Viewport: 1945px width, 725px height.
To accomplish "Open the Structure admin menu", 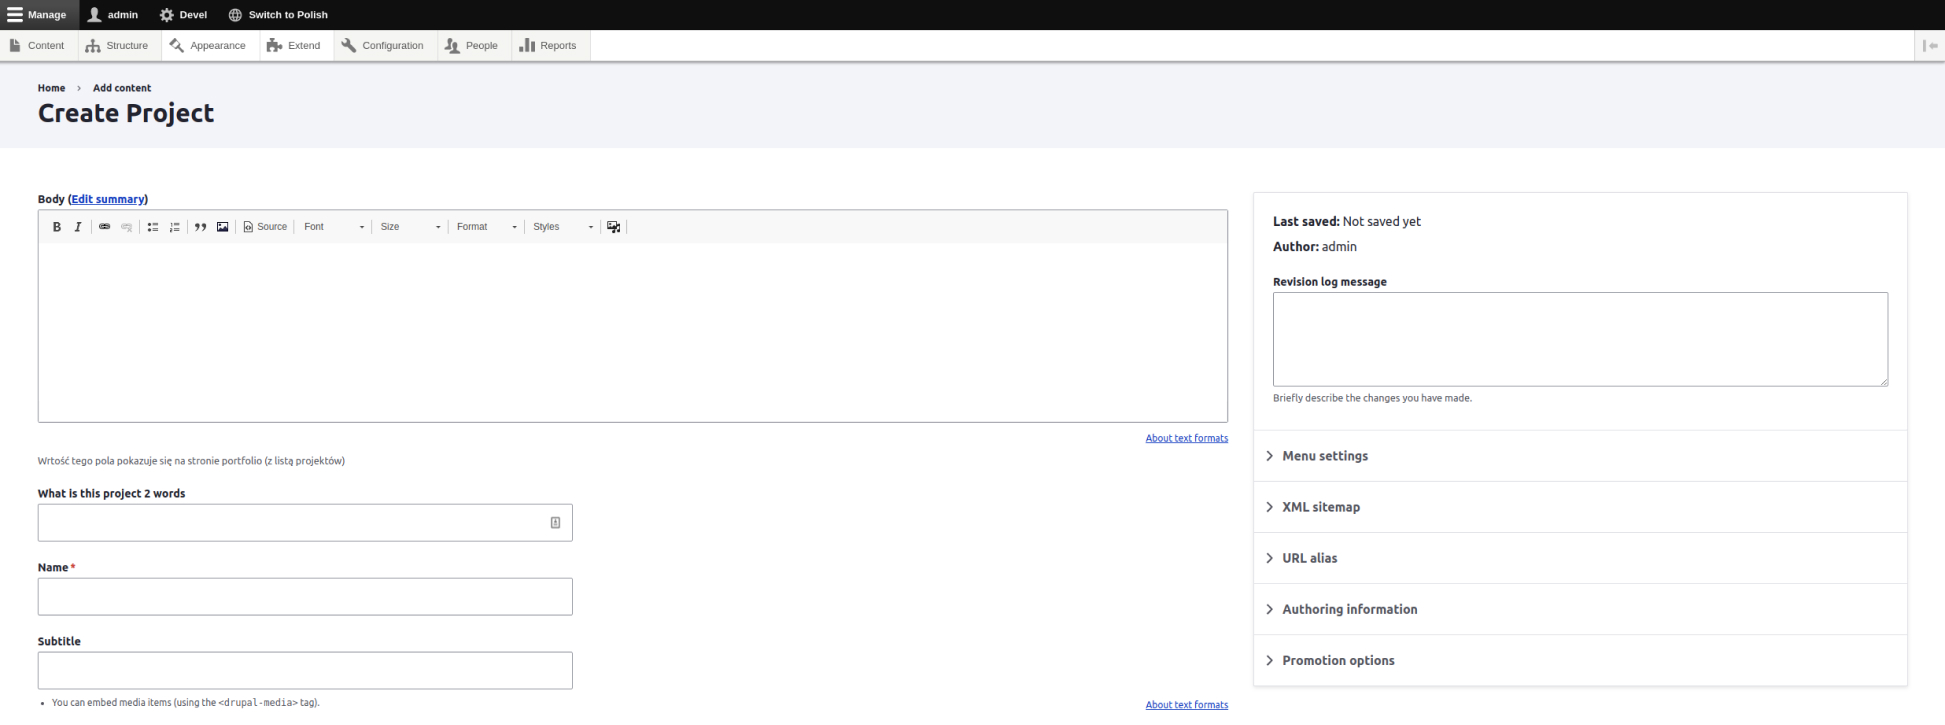I will click(117, 46).
